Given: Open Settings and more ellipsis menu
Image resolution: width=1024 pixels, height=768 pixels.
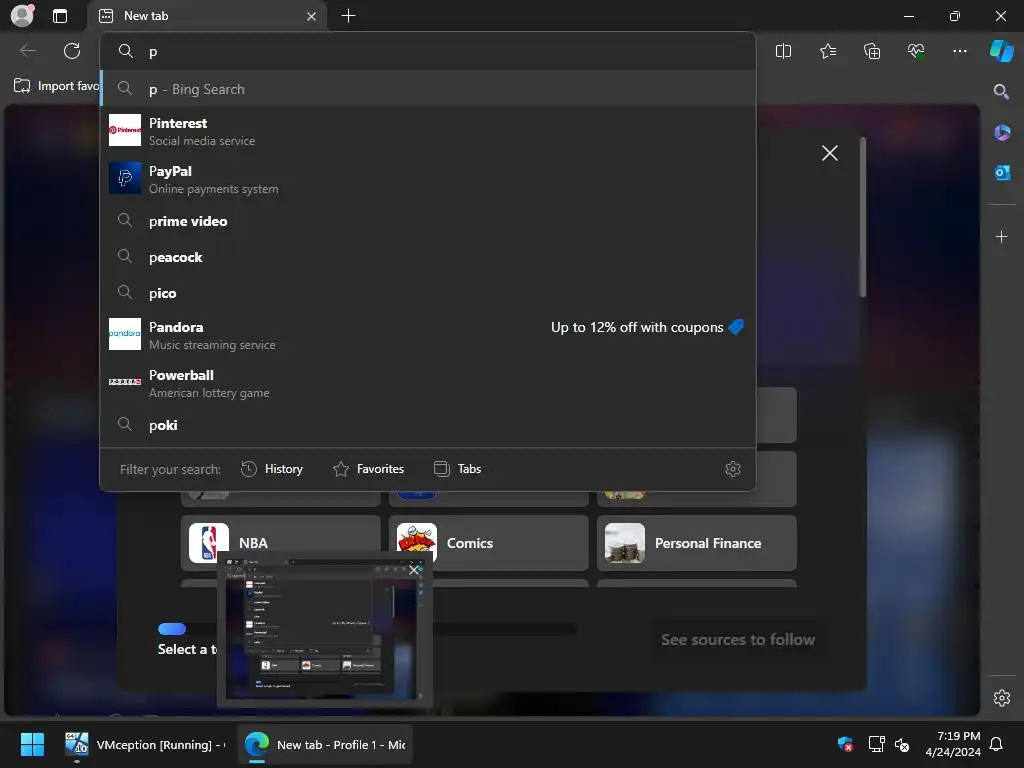Looking at the screenshot, I should click(x=959, y=51).
